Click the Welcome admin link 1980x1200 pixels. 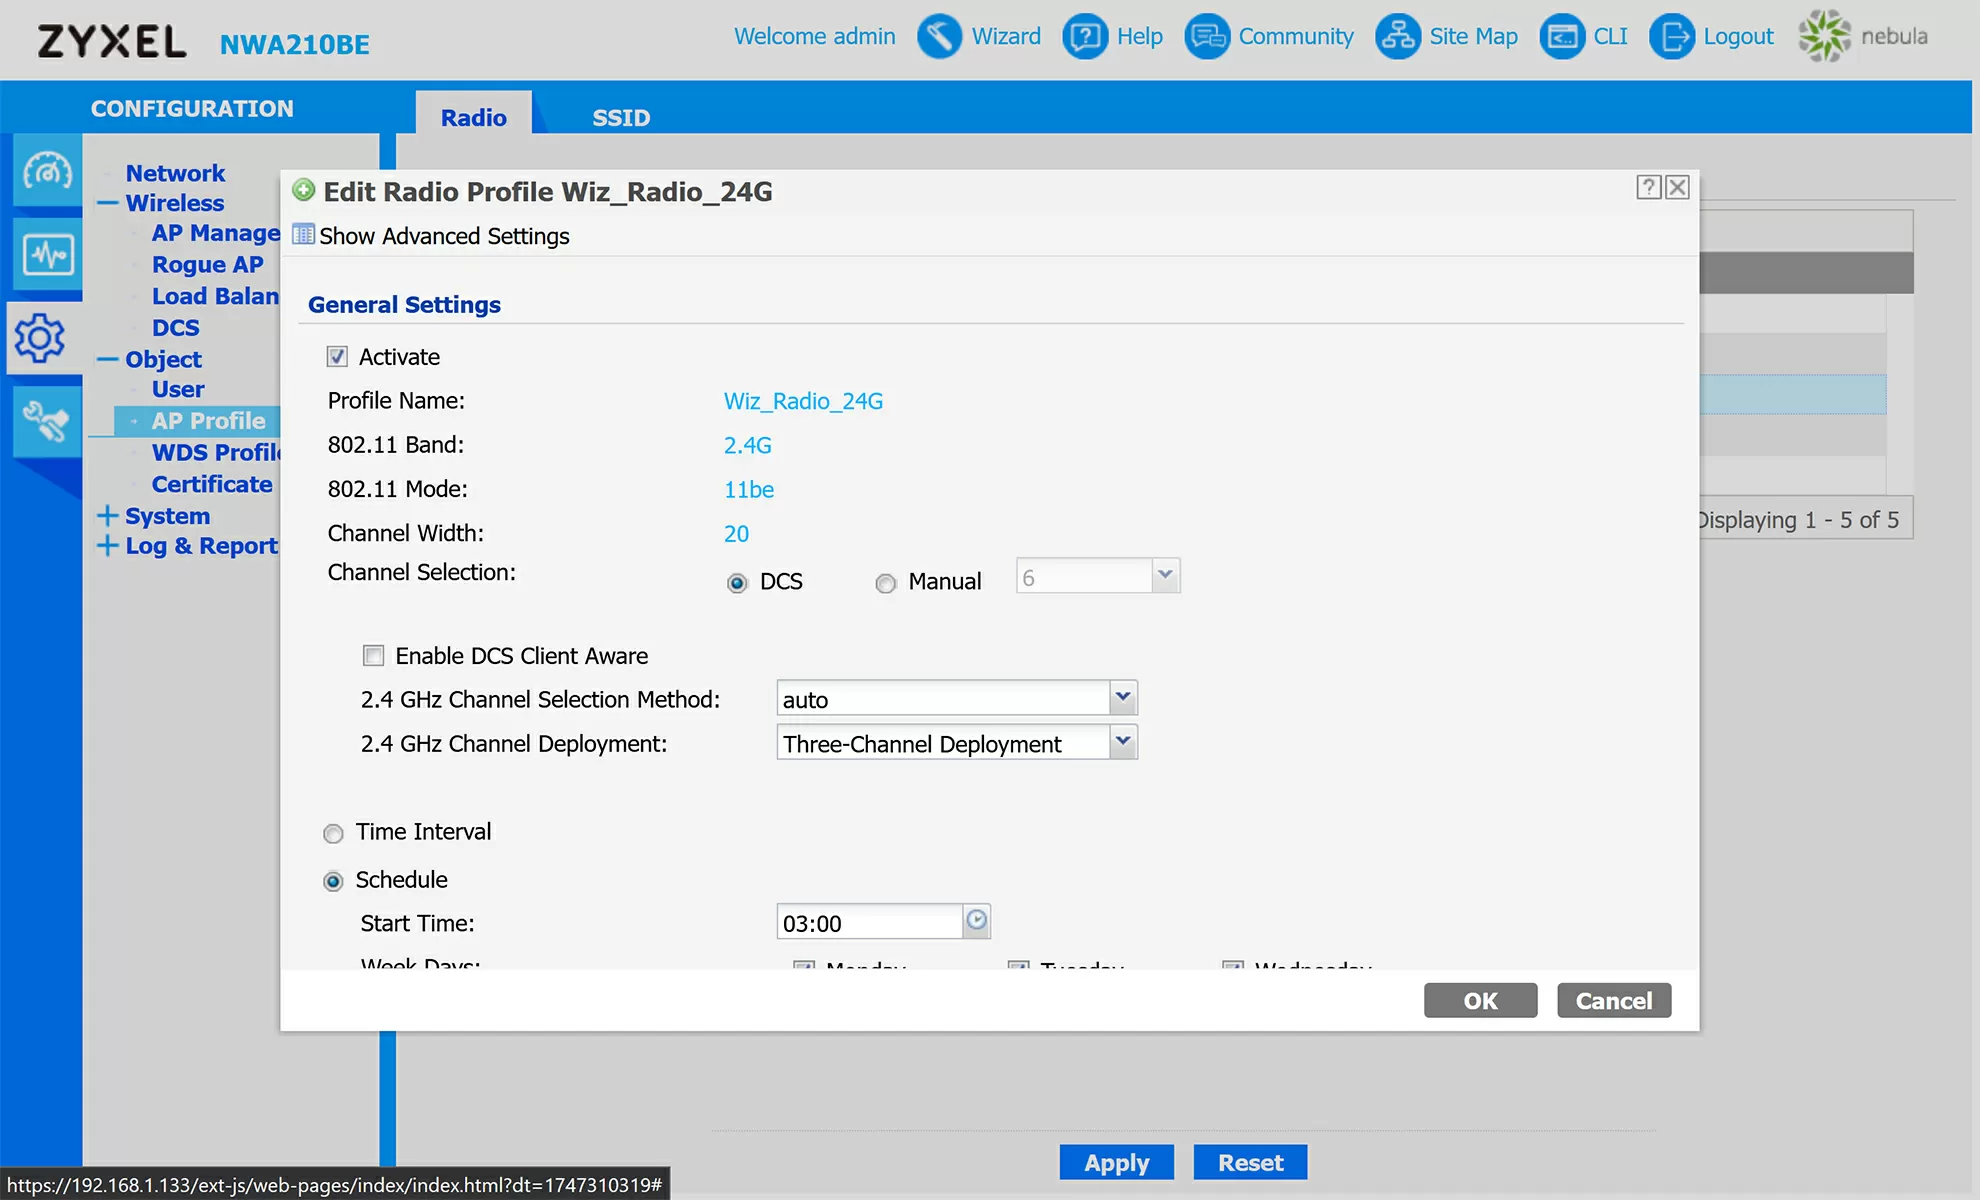[815, 36]
